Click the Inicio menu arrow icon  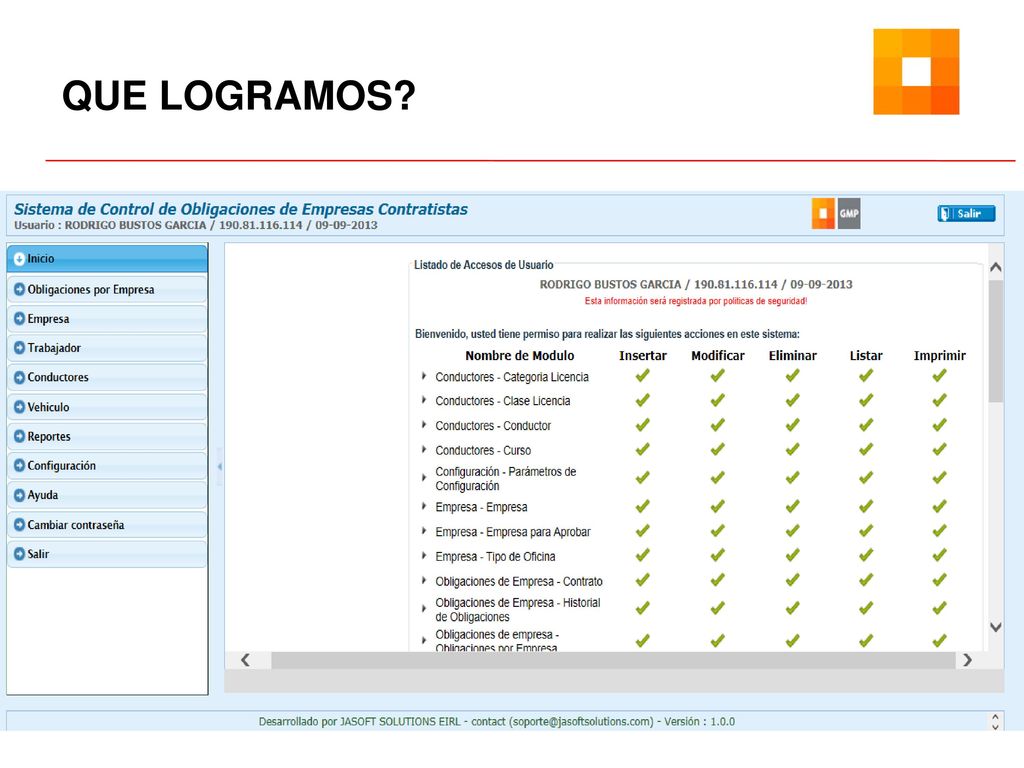click(x=19, y=259)
